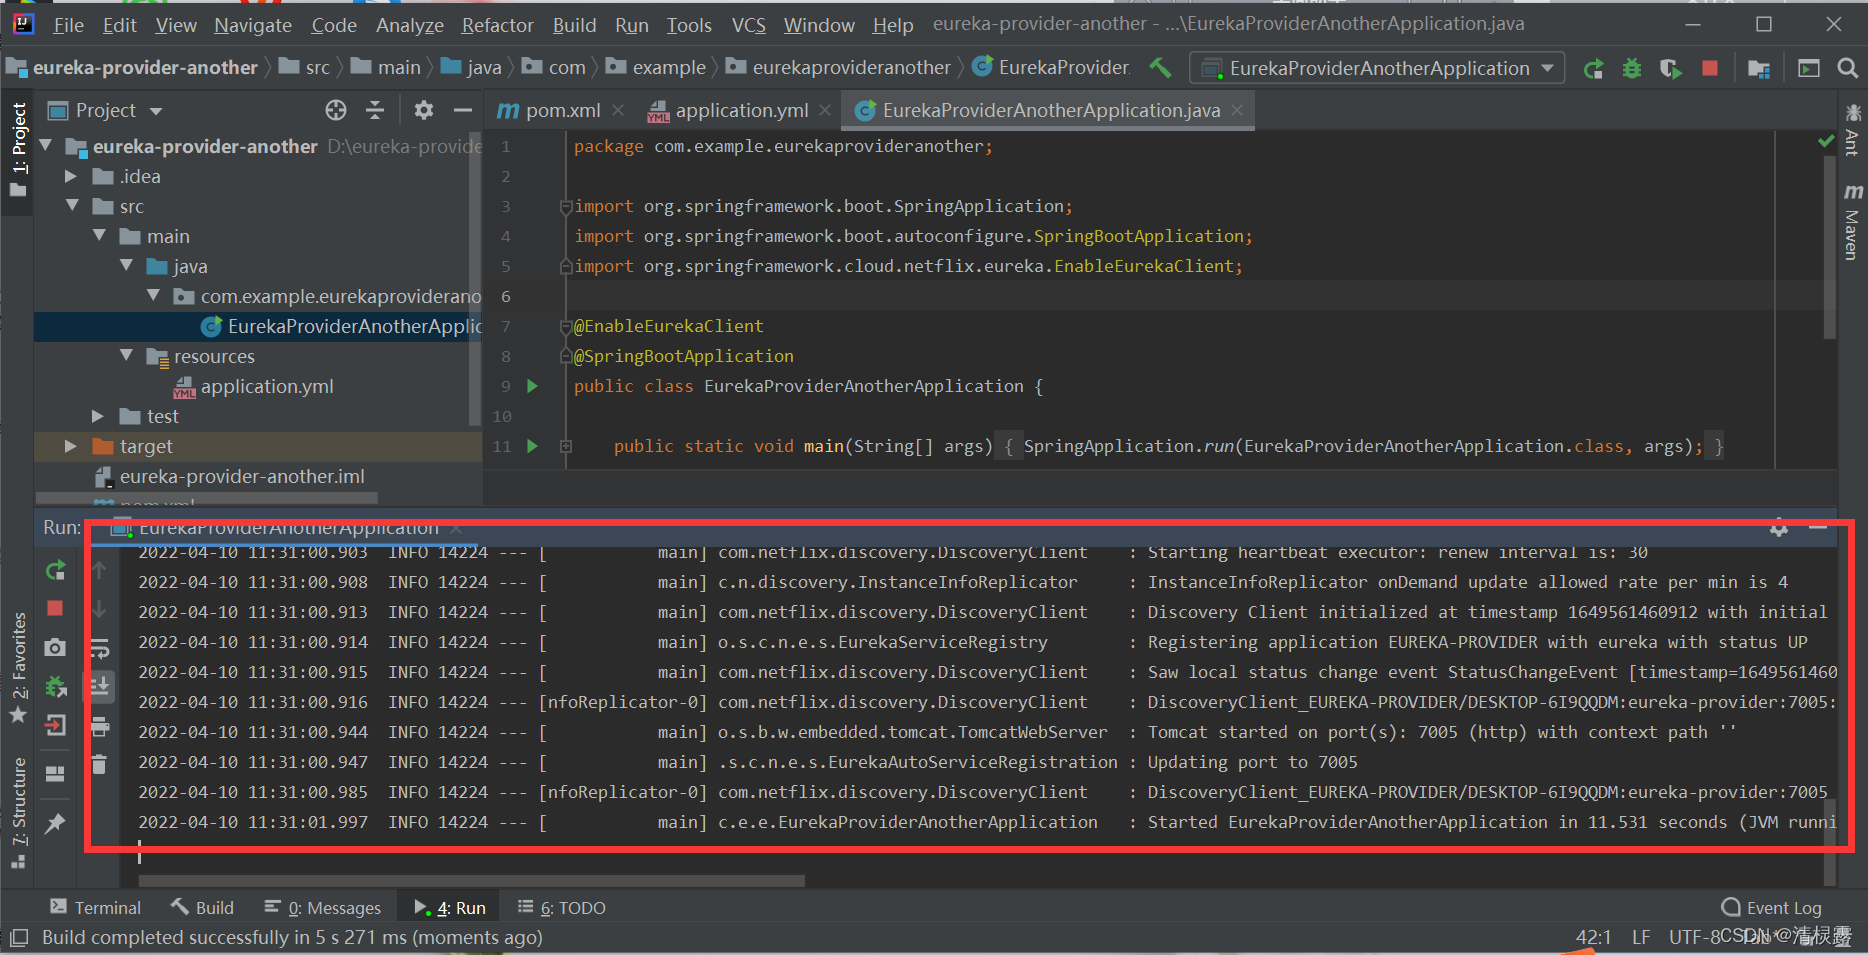The height and width of the screenshot is (955, 1868).
Task: Collapse the resources folder
Action: pyautogui.click(x=127, y=356)
